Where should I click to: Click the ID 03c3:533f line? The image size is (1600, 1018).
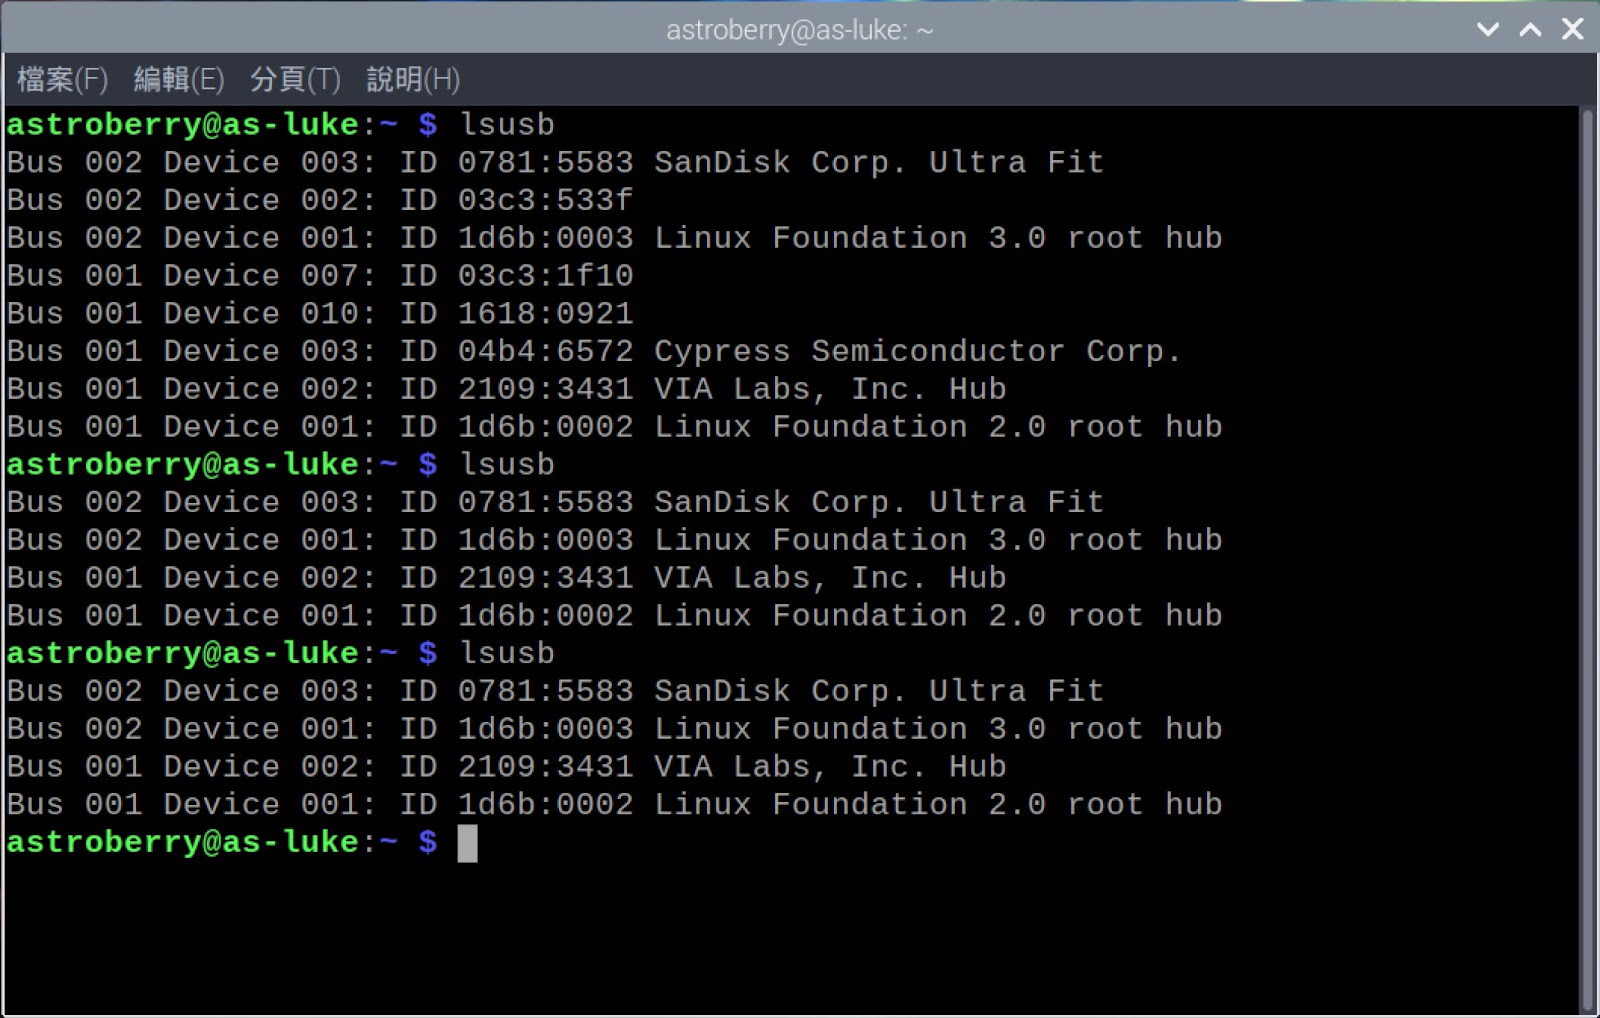(320, 200)
